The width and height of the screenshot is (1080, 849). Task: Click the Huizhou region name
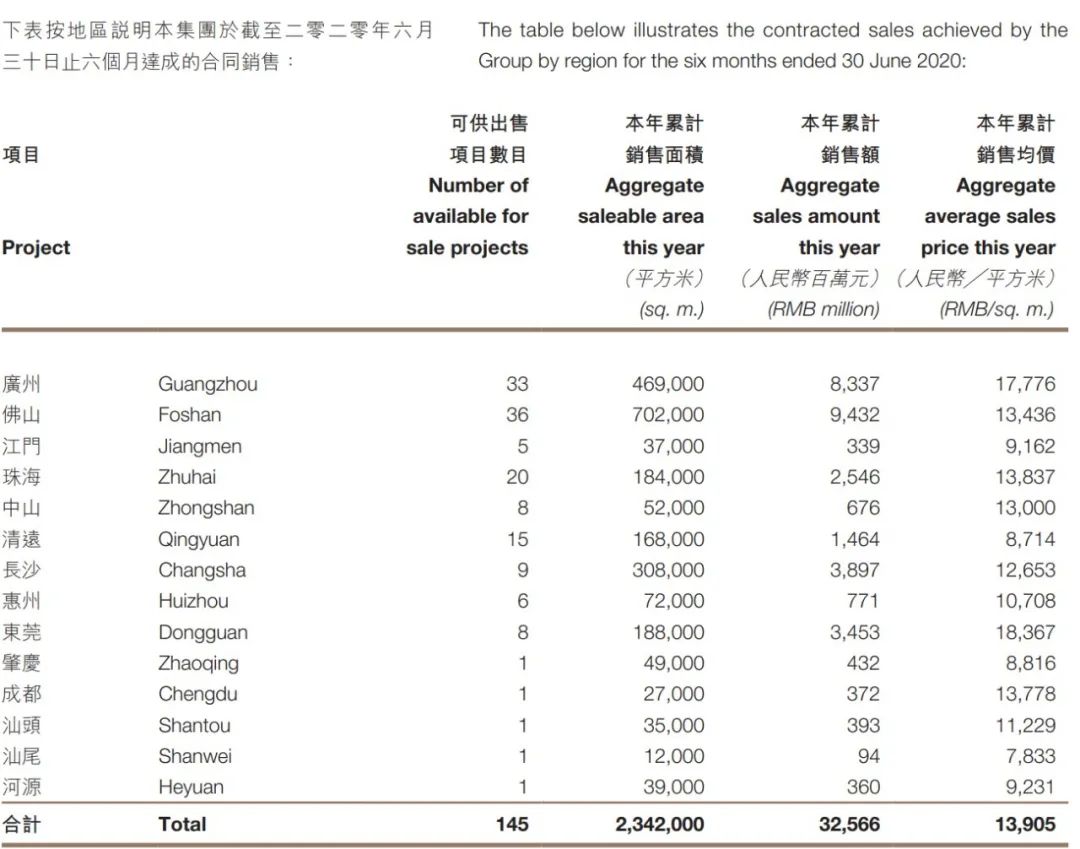coord(193,601)
